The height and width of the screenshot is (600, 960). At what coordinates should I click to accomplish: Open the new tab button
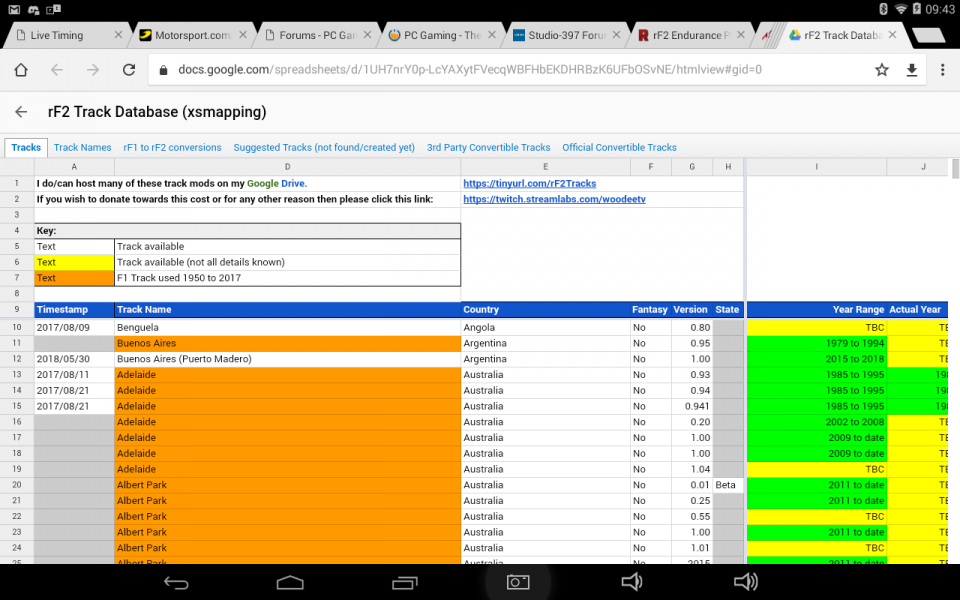pos(928,36)
